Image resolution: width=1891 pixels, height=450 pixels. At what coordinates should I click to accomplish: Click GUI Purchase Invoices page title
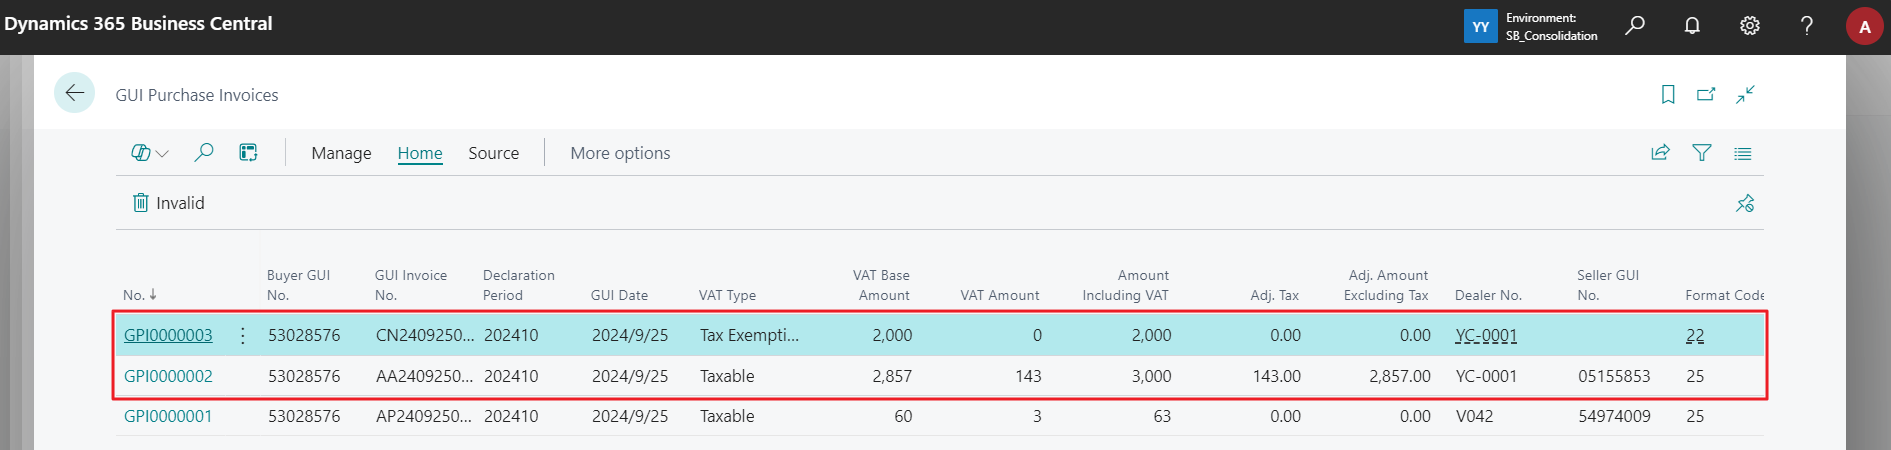tap(197, 95)
